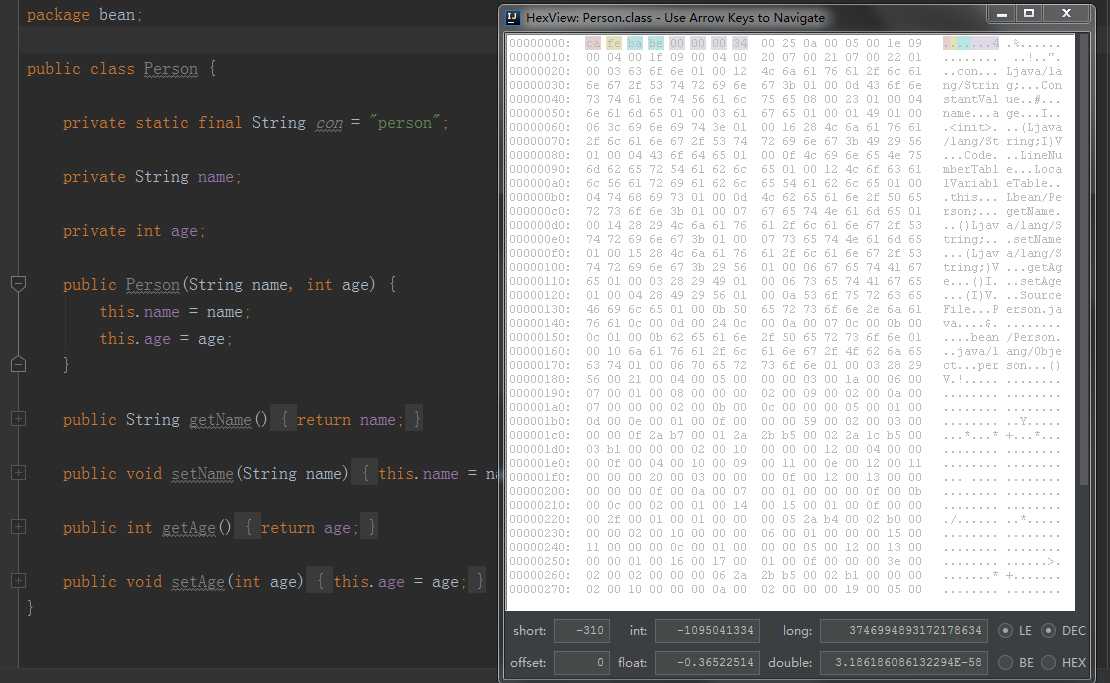The image size is (1110, 683).
Task: Click the highlighted byte 'fe'
Action: coord(614,44)
